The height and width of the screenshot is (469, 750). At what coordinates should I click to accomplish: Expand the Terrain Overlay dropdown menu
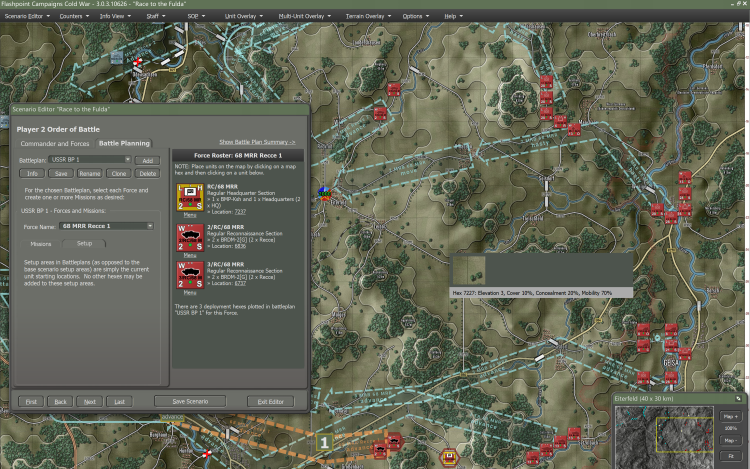[x=368, y=16]
